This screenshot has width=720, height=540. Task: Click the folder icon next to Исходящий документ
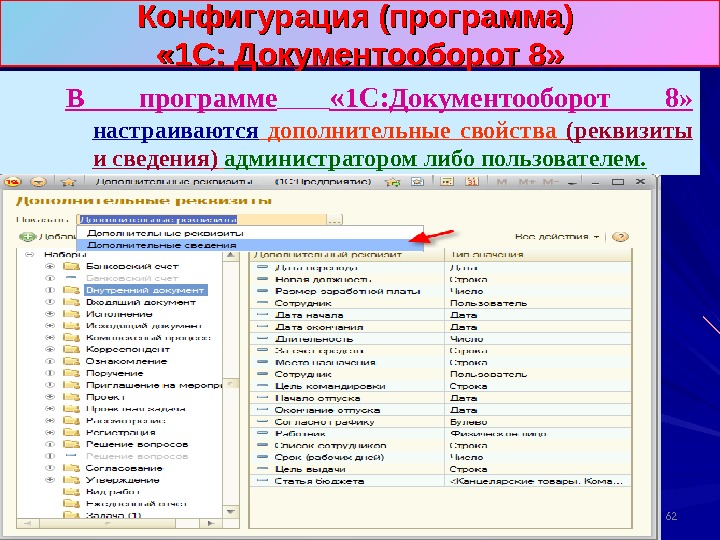(x=71, y=326)
